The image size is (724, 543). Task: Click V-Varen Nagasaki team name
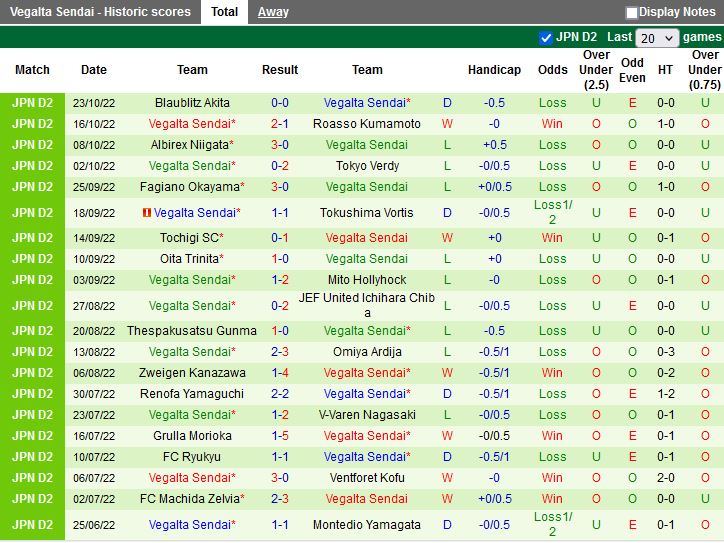click(x=367, y=415)
